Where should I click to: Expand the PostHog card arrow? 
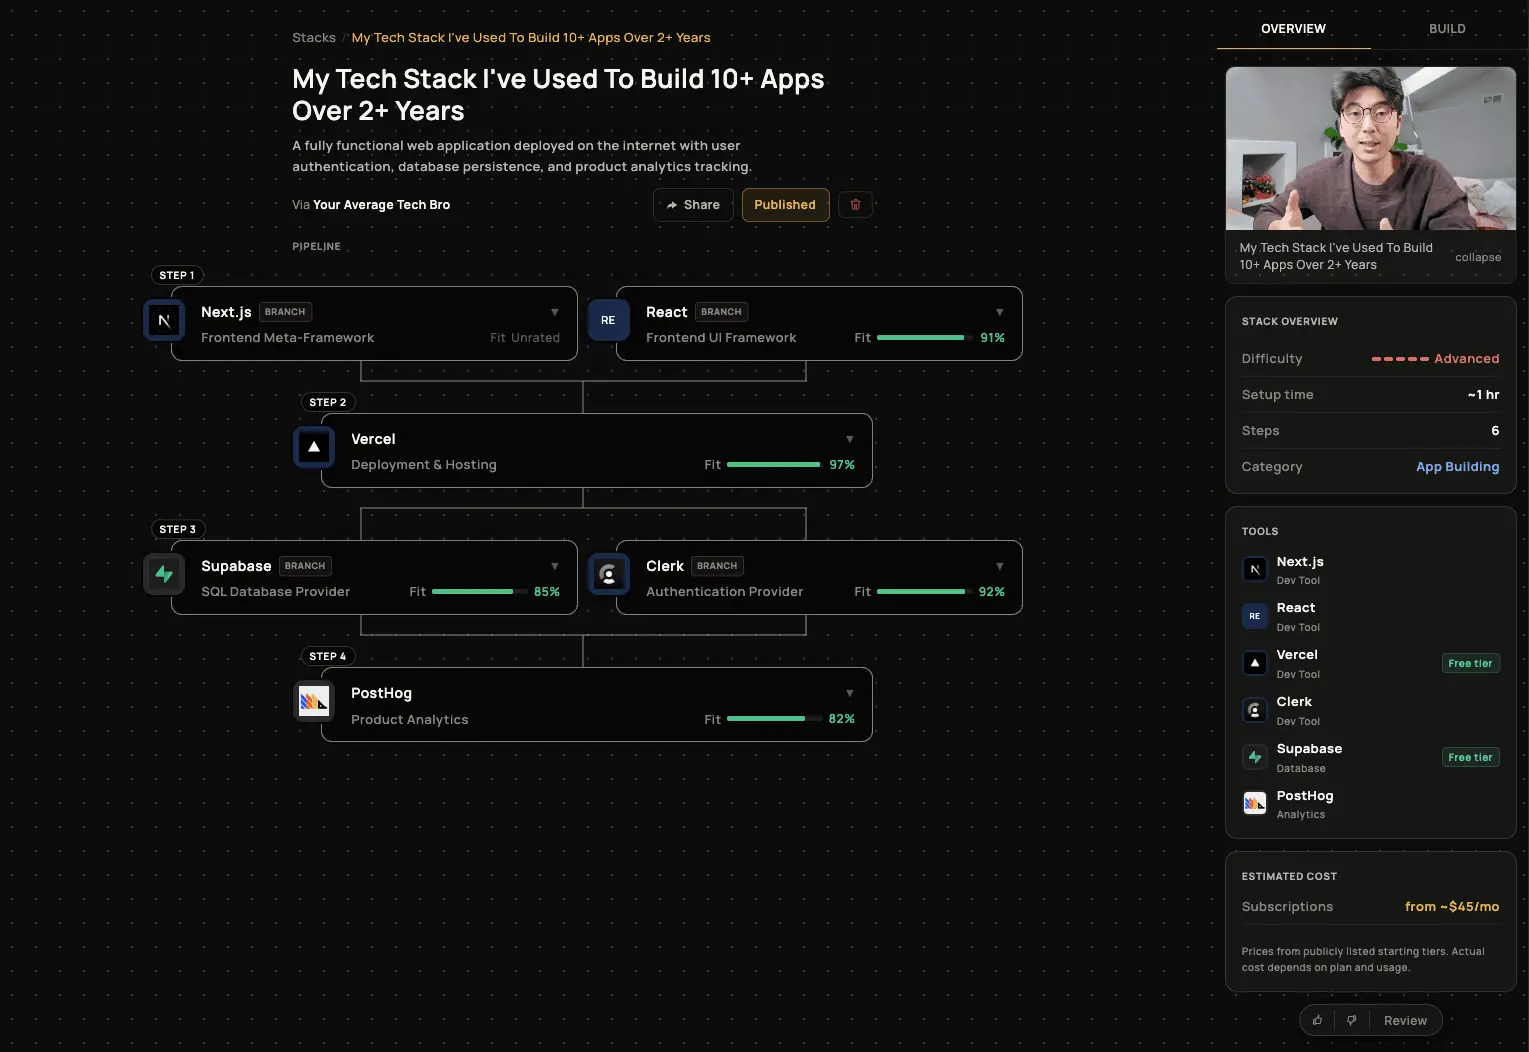point(850,693)
